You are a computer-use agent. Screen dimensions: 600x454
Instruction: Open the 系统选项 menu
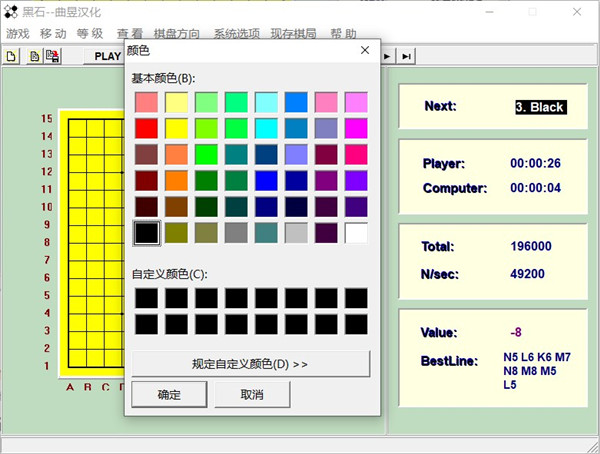[237, 33]
